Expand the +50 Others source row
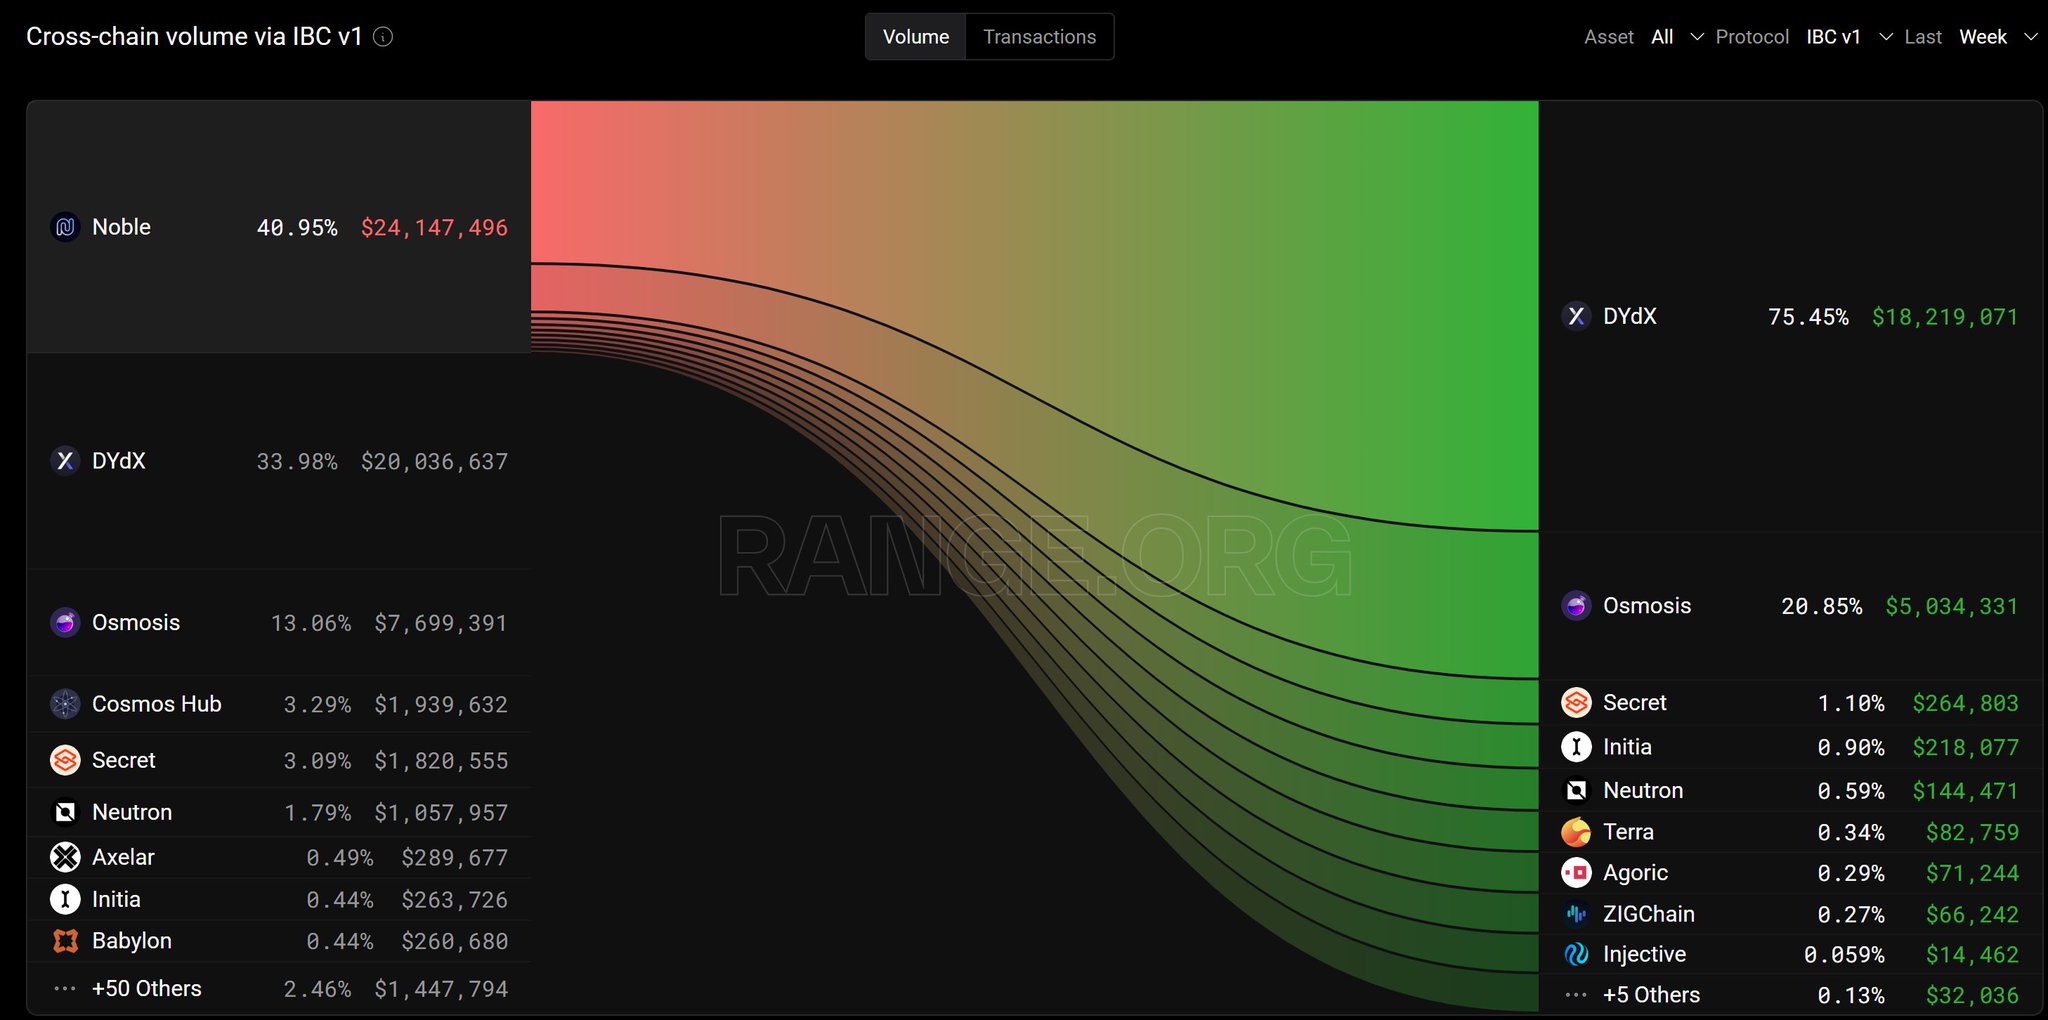The width and height of the screenshot is (2048, 1020). click(279, 989)
